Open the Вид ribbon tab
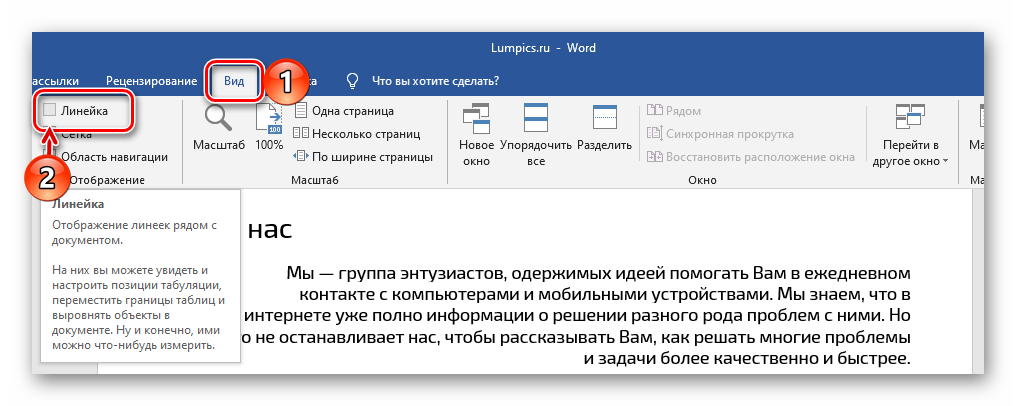1016x406 pixels. 234,80
